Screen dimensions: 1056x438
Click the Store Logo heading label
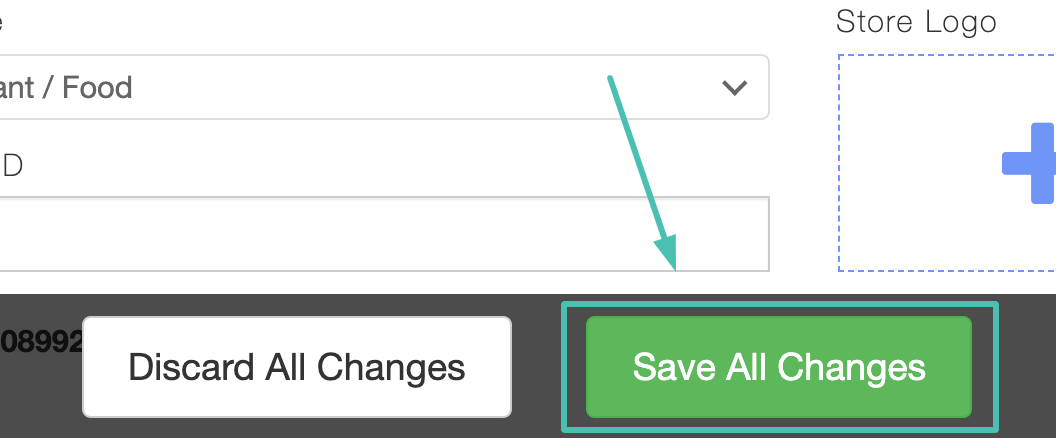point(916,22)
